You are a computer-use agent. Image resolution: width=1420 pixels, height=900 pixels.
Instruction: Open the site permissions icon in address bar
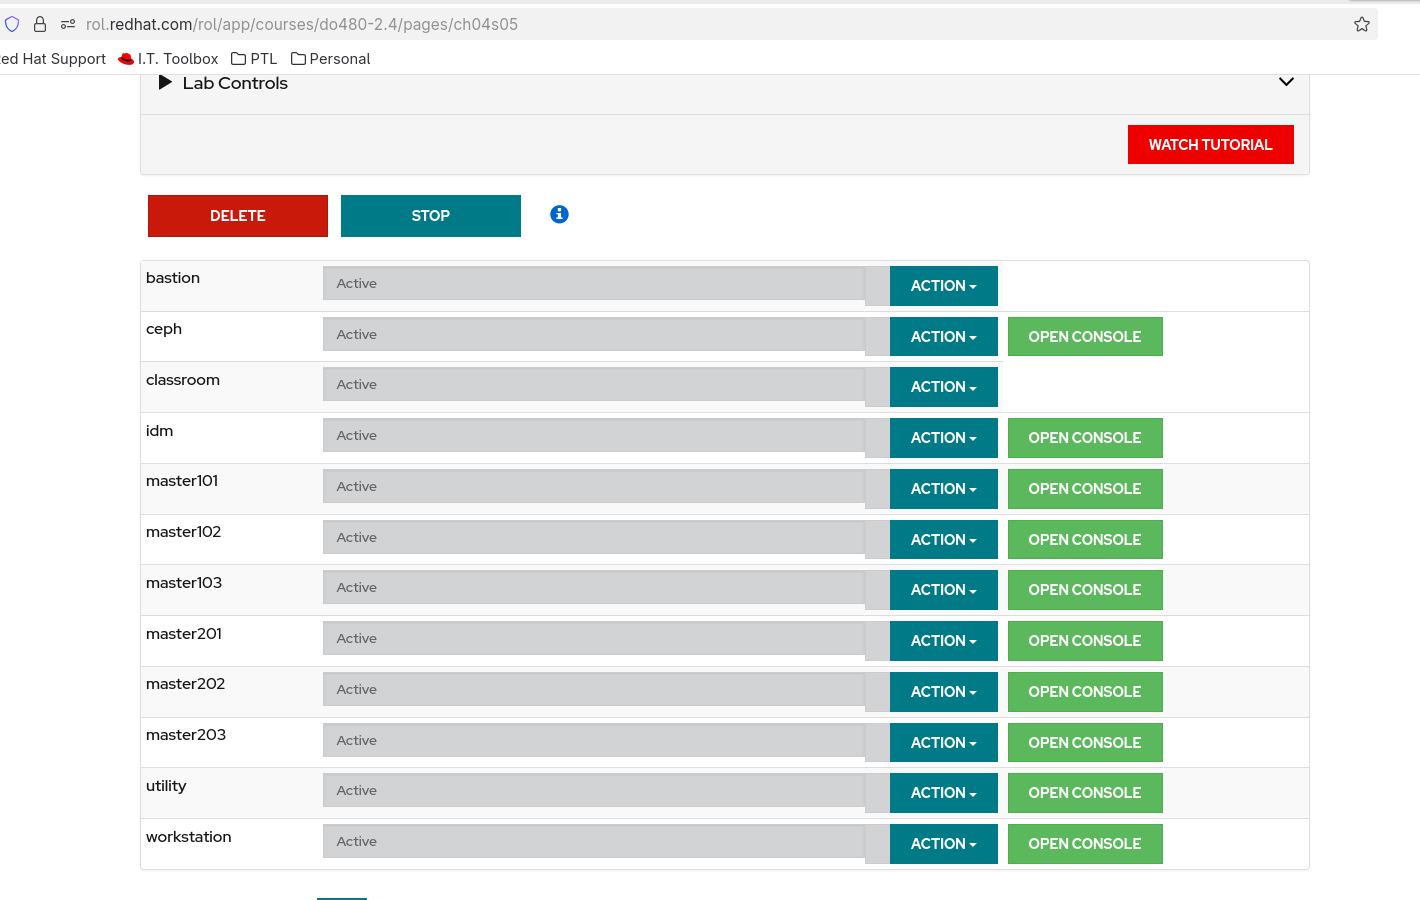point(68,24)
